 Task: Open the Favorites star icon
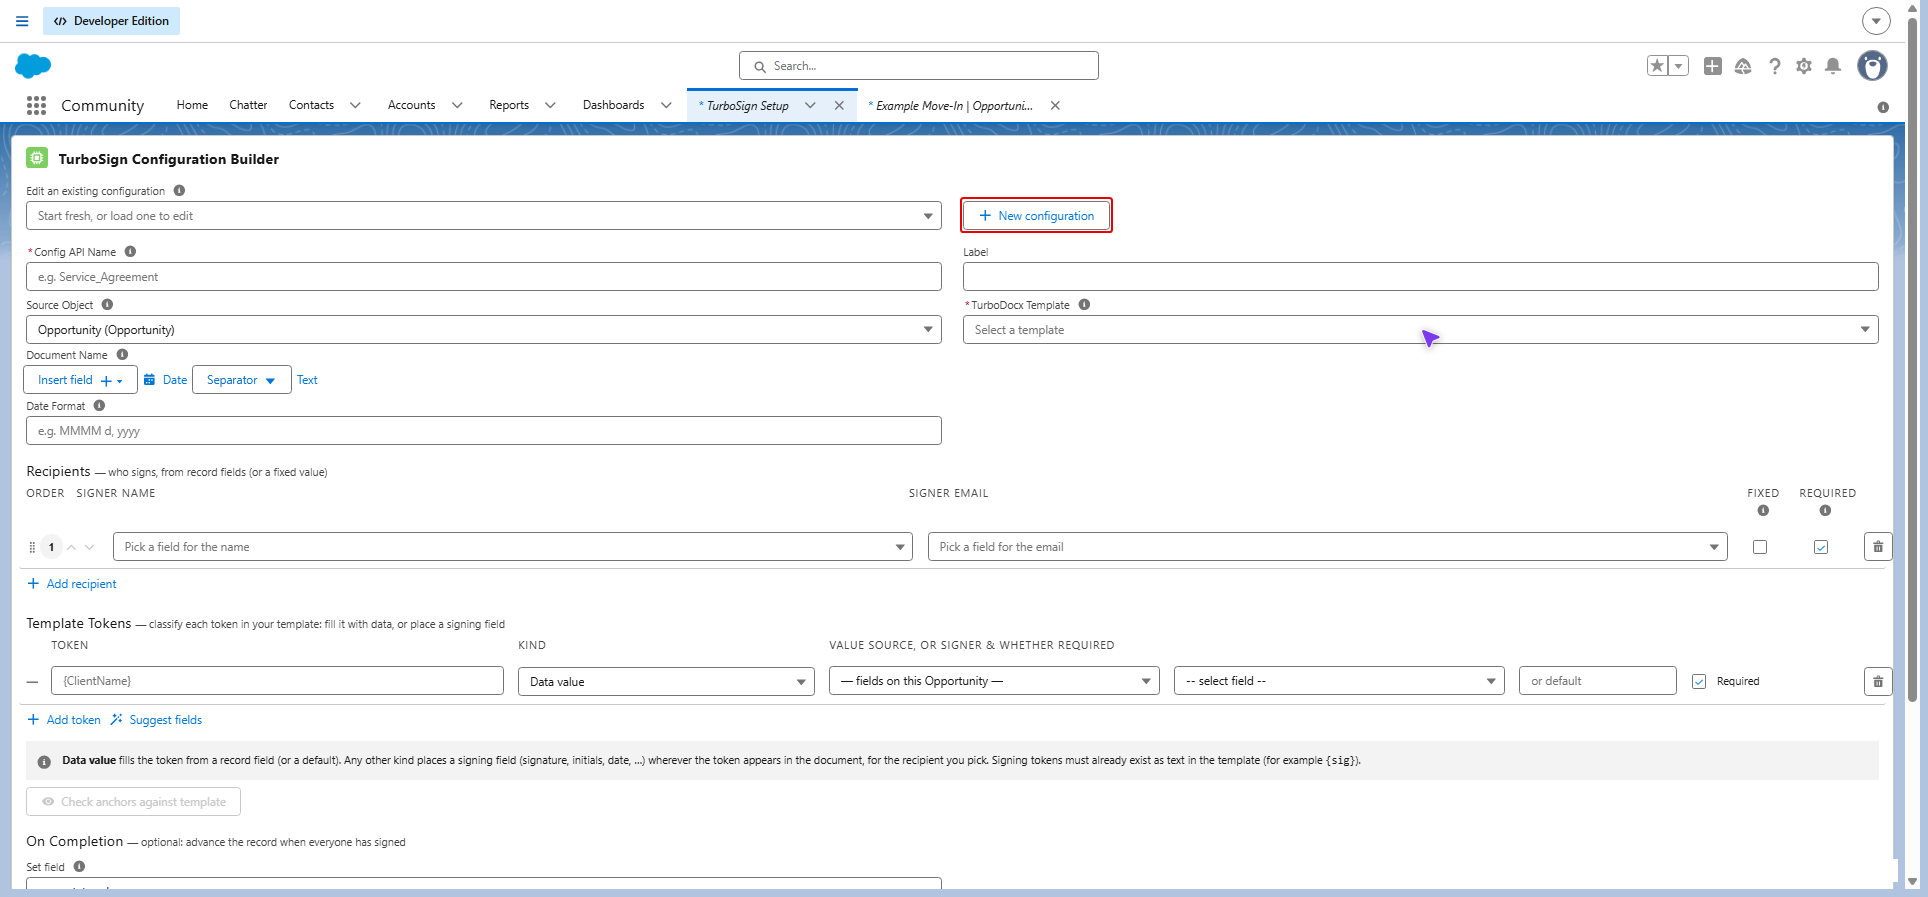click(1657, 66)
